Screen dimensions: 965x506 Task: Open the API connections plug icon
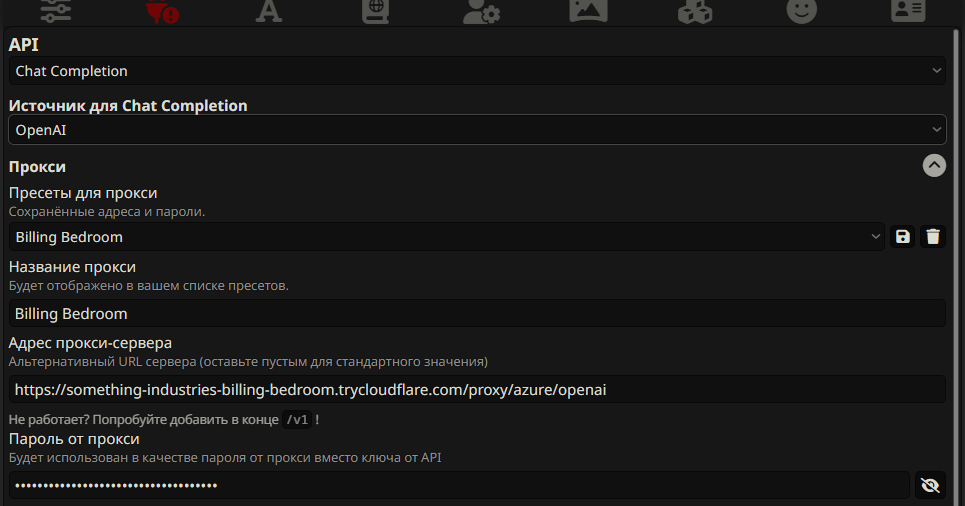tap(162, 10)
